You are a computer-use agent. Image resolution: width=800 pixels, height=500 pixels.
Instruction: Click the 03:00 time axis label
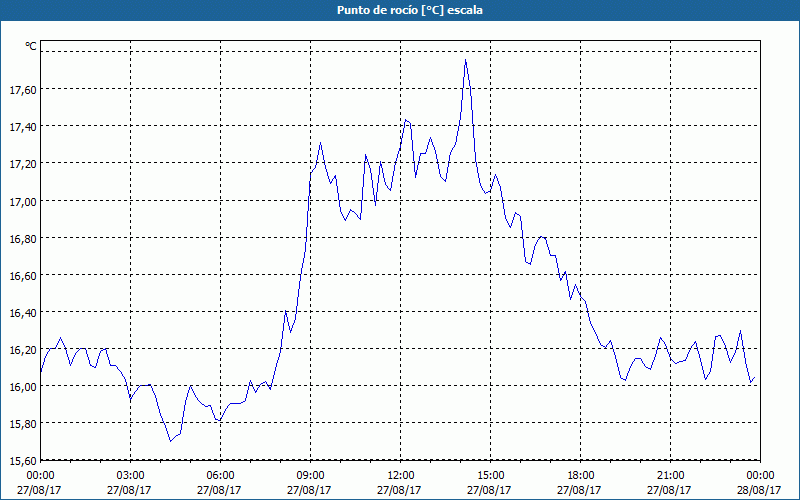point(131,476)
